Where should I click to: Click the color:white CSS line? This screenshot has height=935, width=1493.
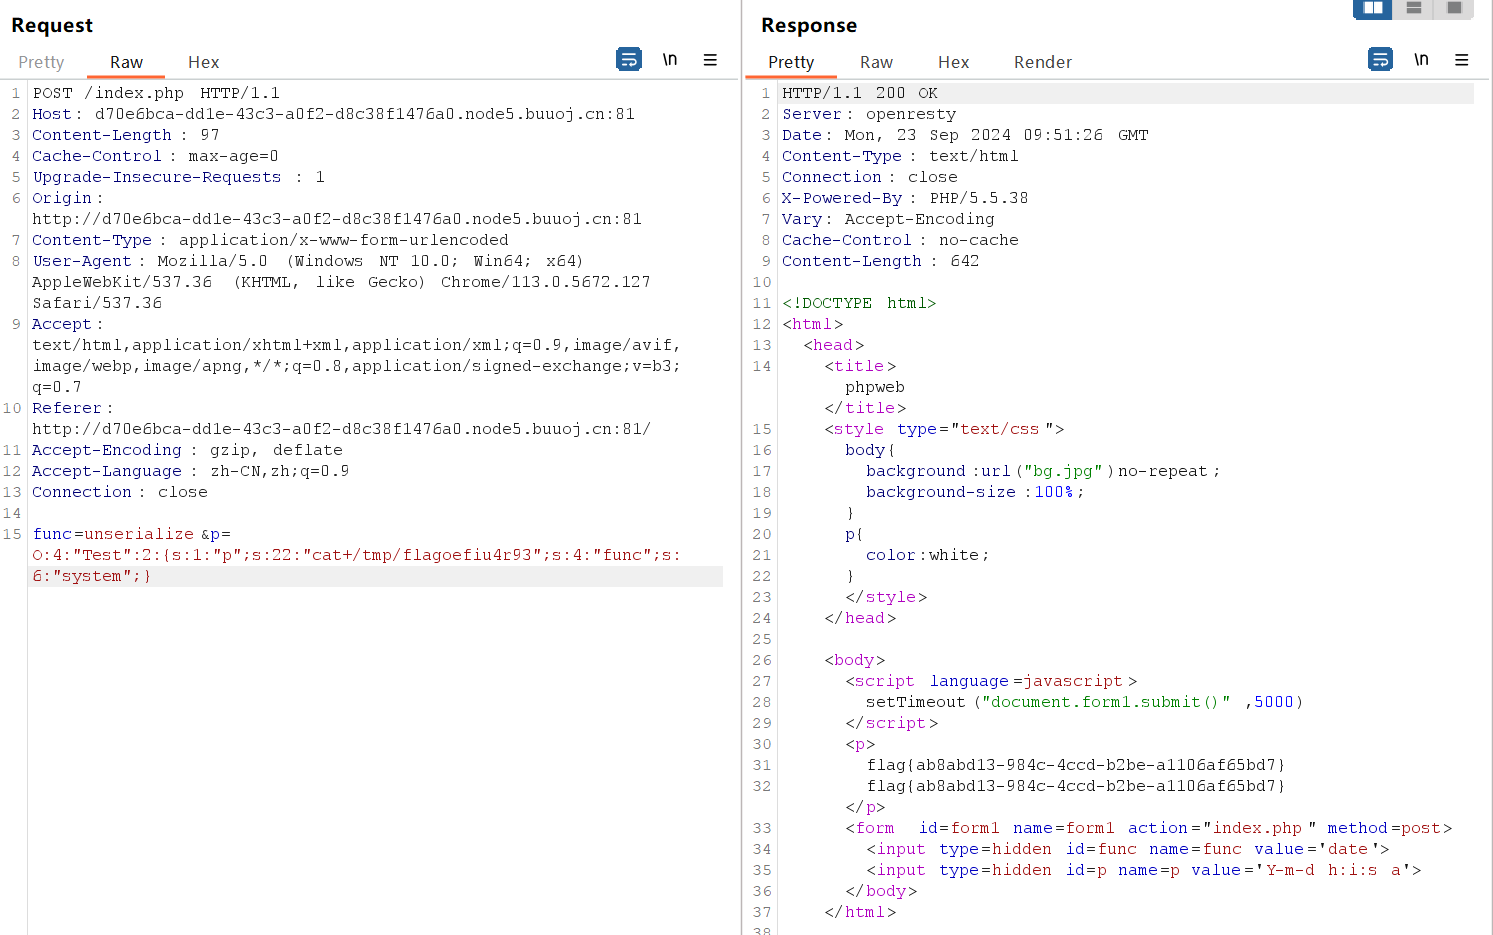[928, 555]
